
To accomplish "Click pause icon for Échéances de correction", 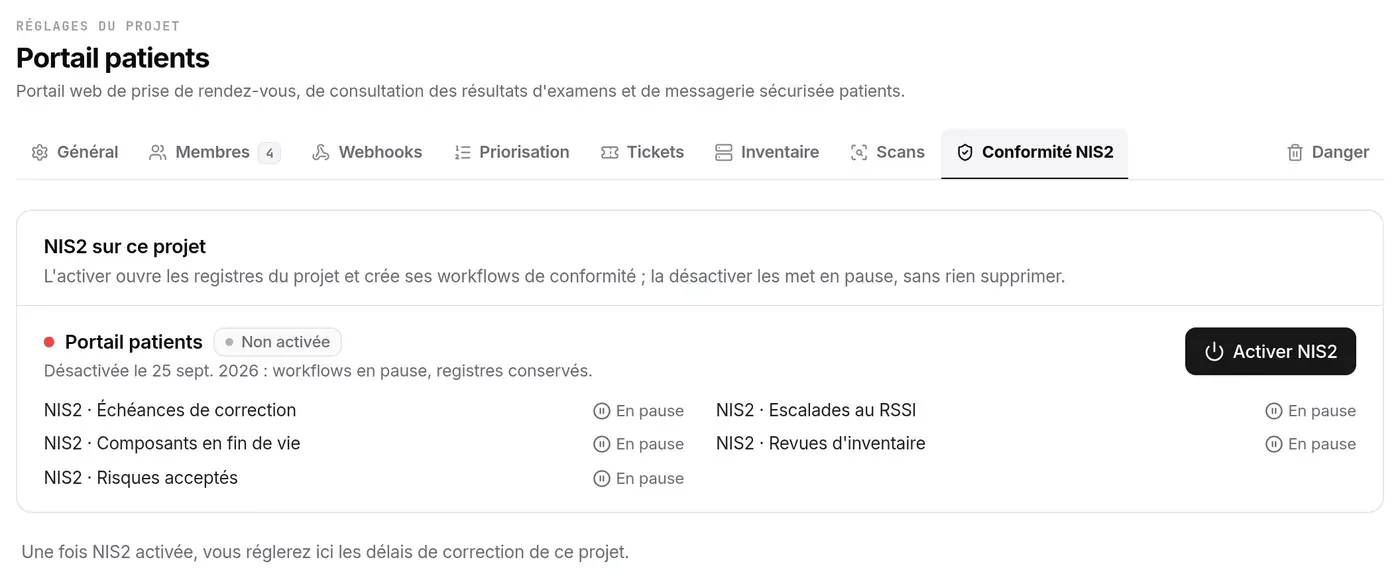I will (602, 411).
